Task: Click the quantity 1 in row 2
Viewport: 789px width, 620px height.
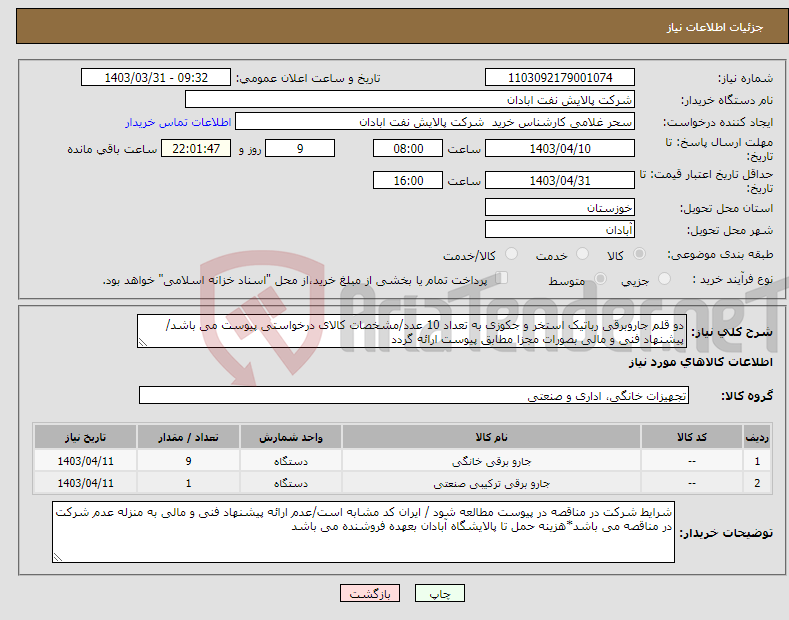Action: coord(188,484)
